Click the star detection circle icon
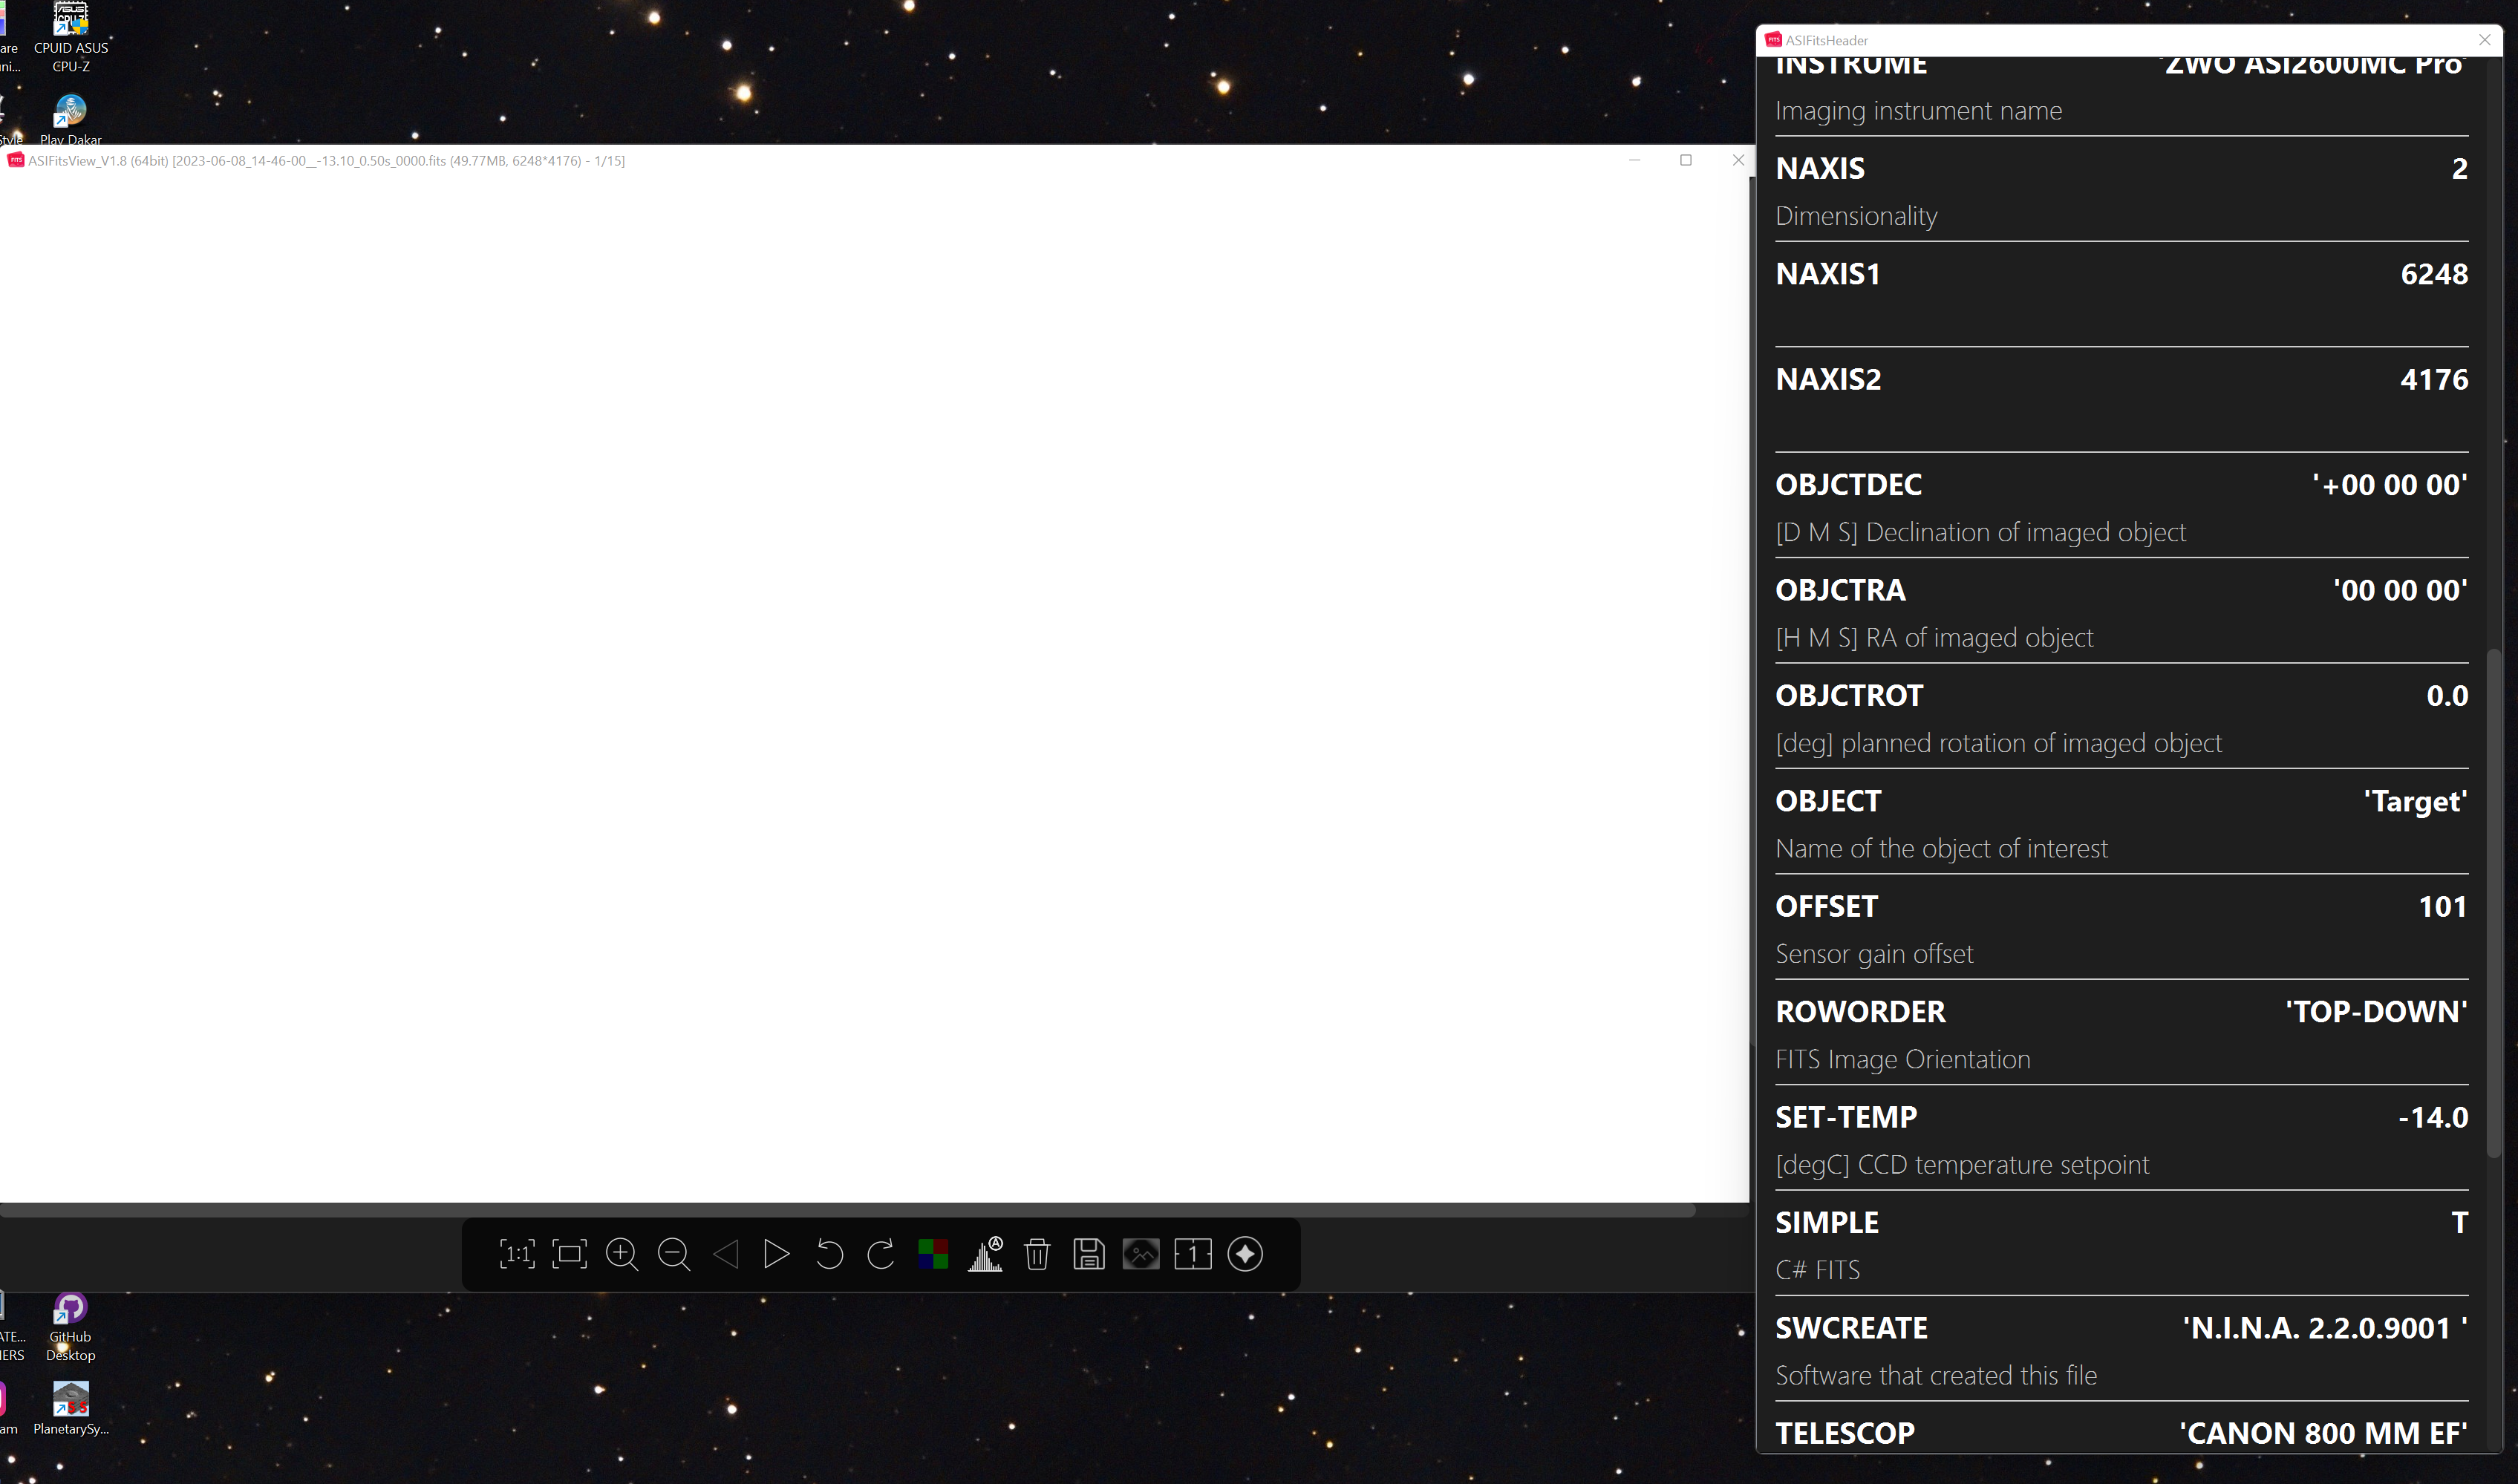The height and width of the screenshot is (1484, 2518). pyautogui.click(x=1245, y=1254)
